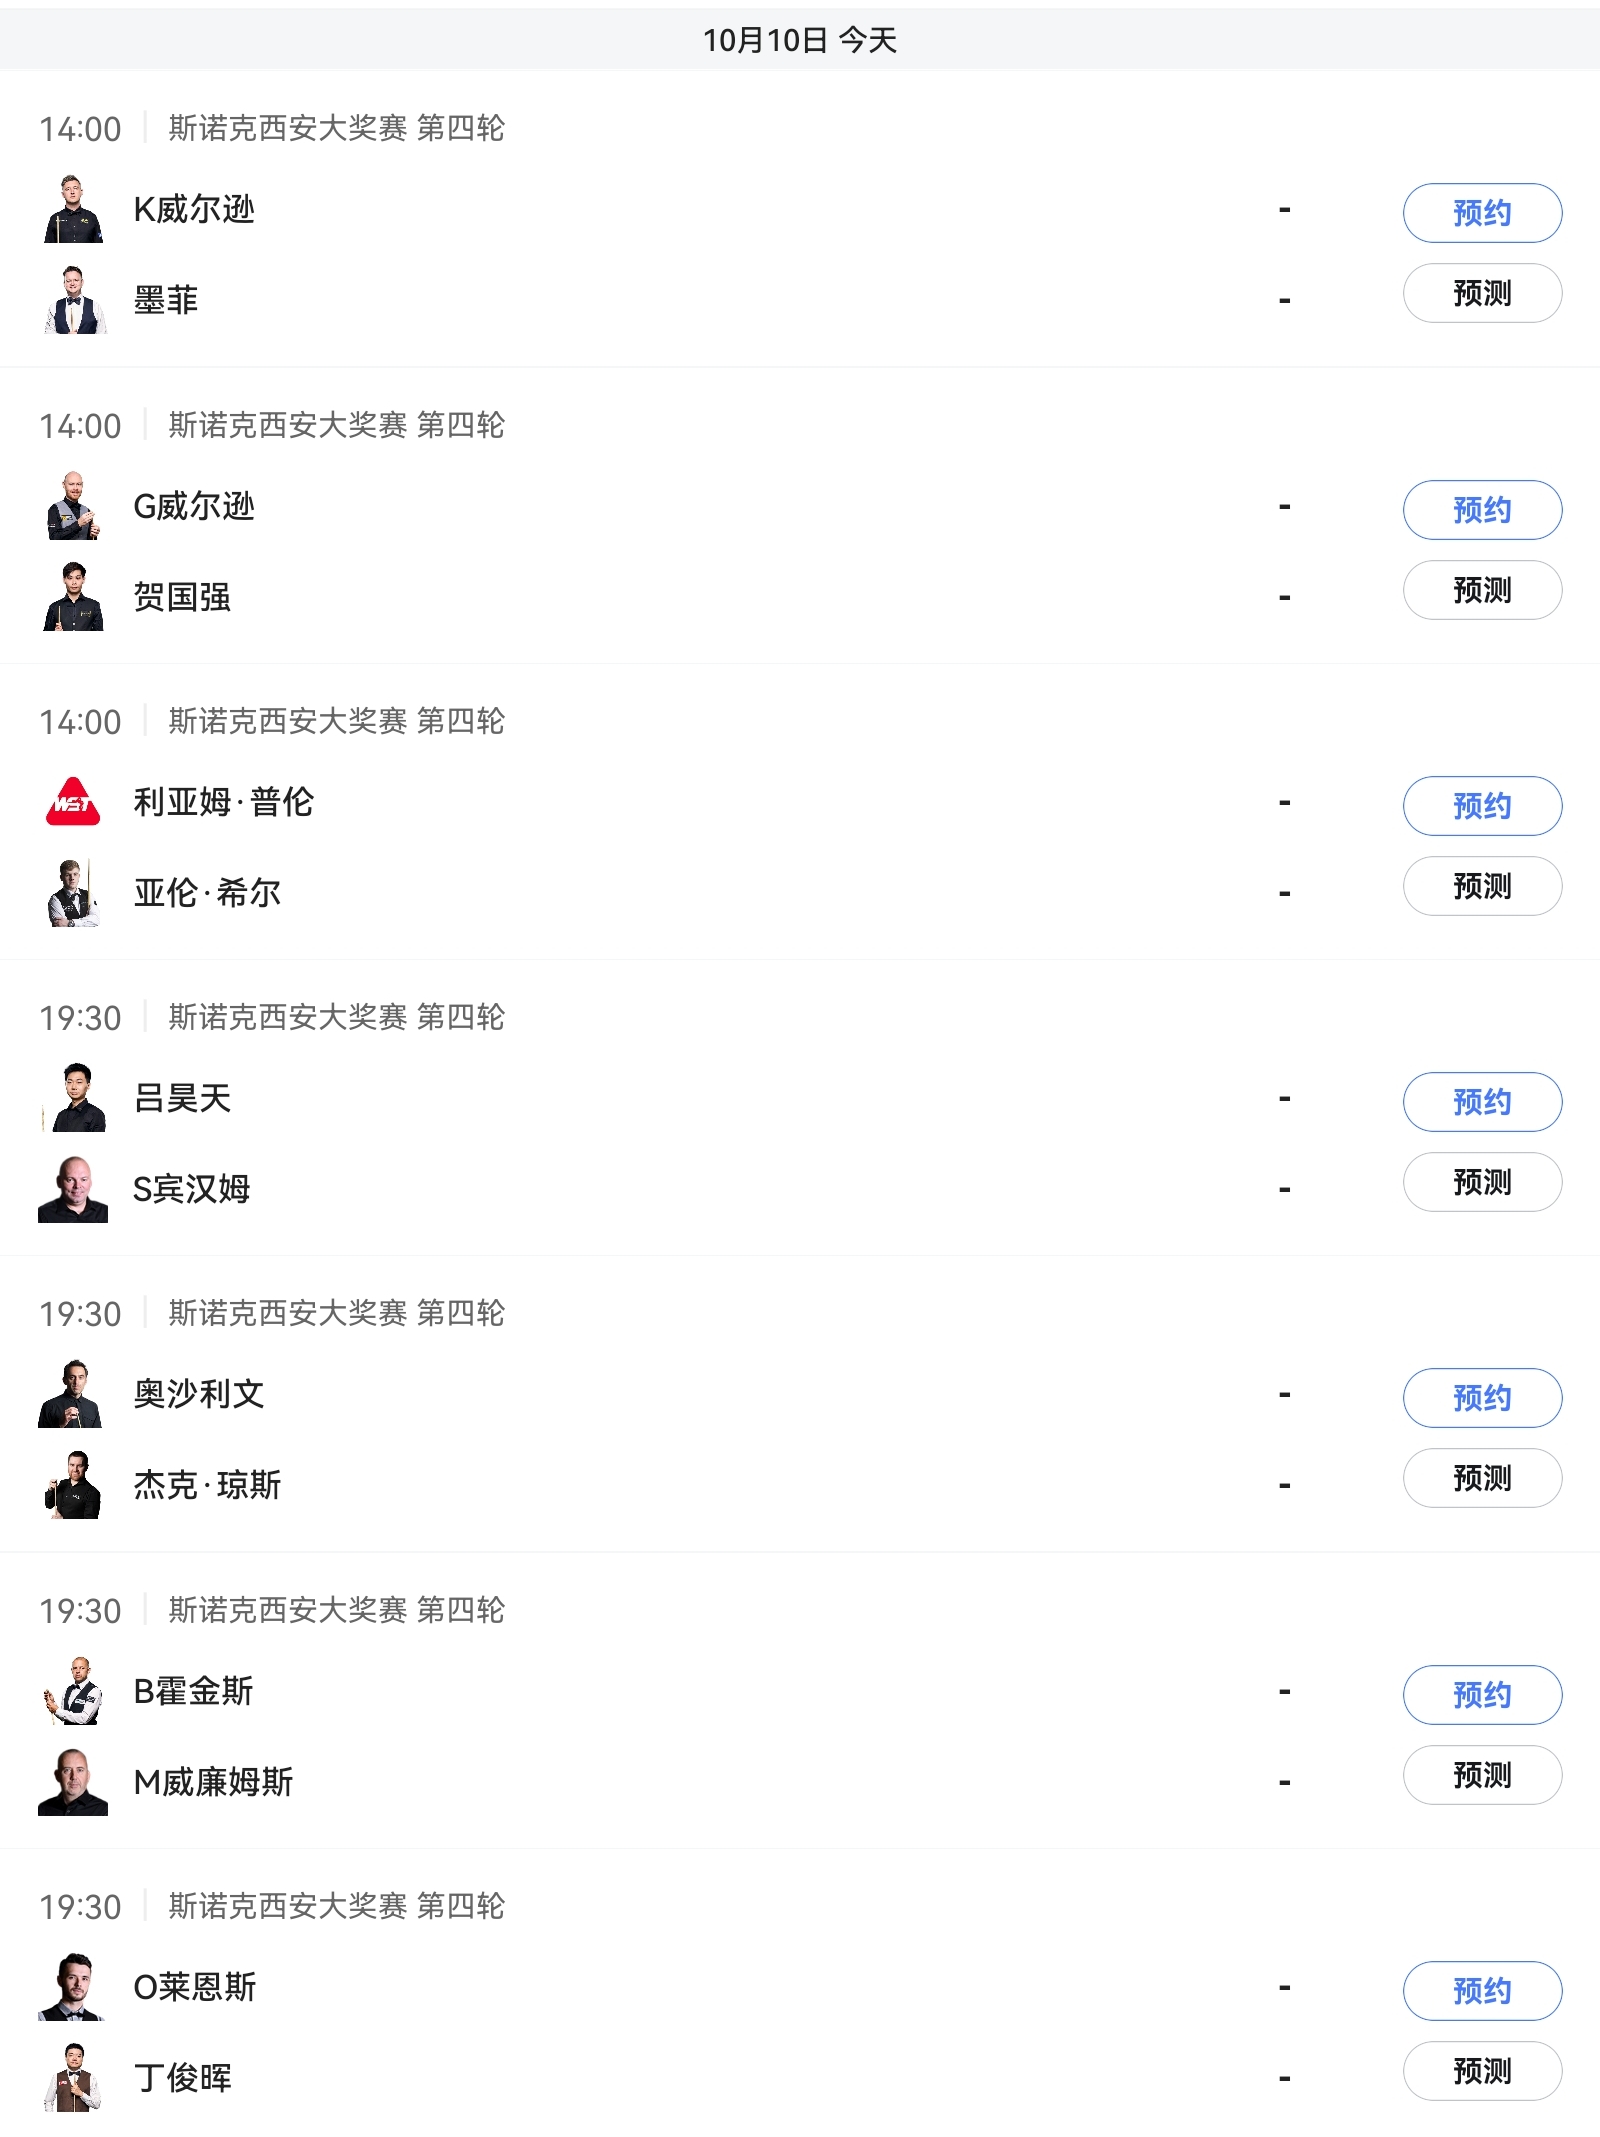Open prediction for O莱恩斯 vs 丁俊晖
This screenshot has height=2137, width=1600.
click(1481, 2071)
